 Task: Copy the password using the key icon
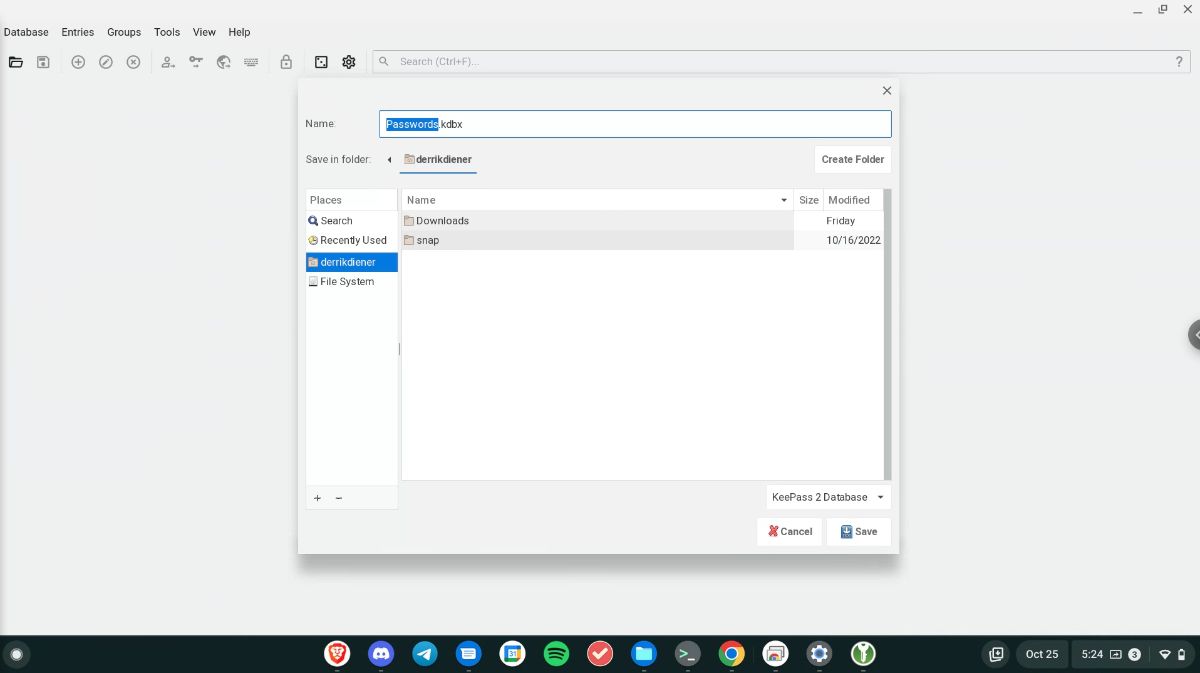click(x=196, y=61)
